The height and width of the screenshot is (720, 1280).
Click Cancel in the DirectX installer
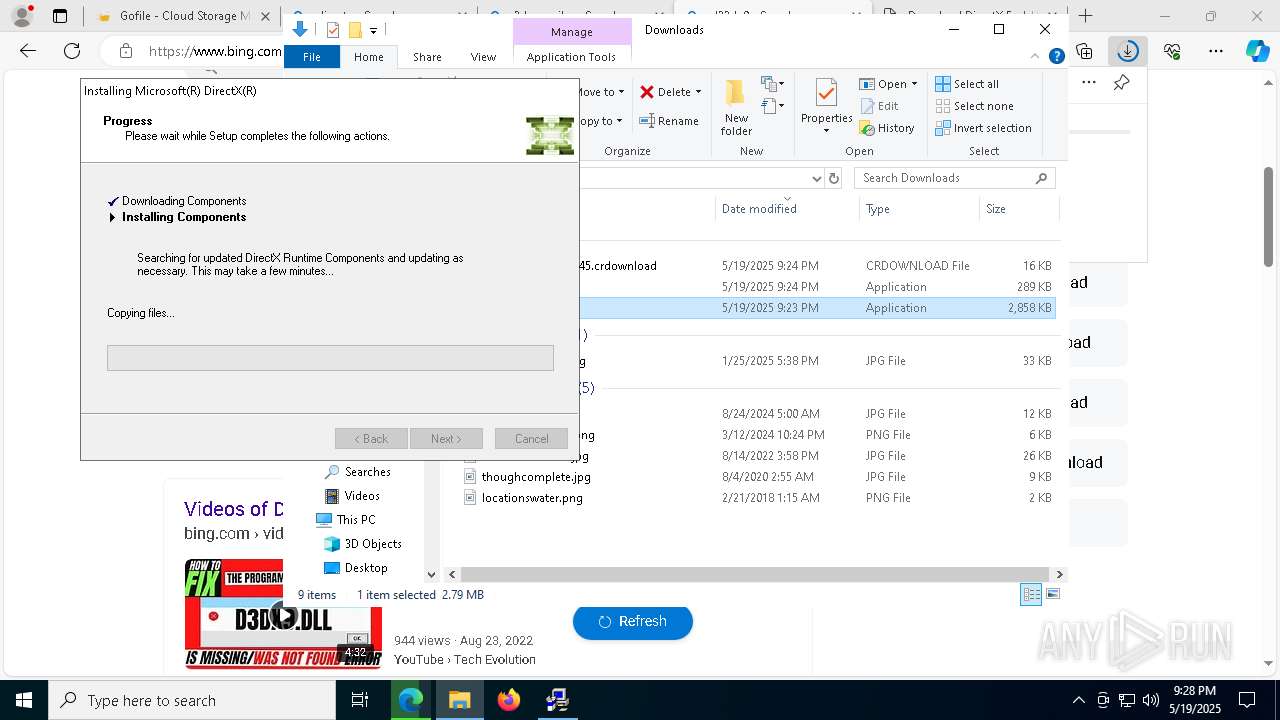coord(531,438)
